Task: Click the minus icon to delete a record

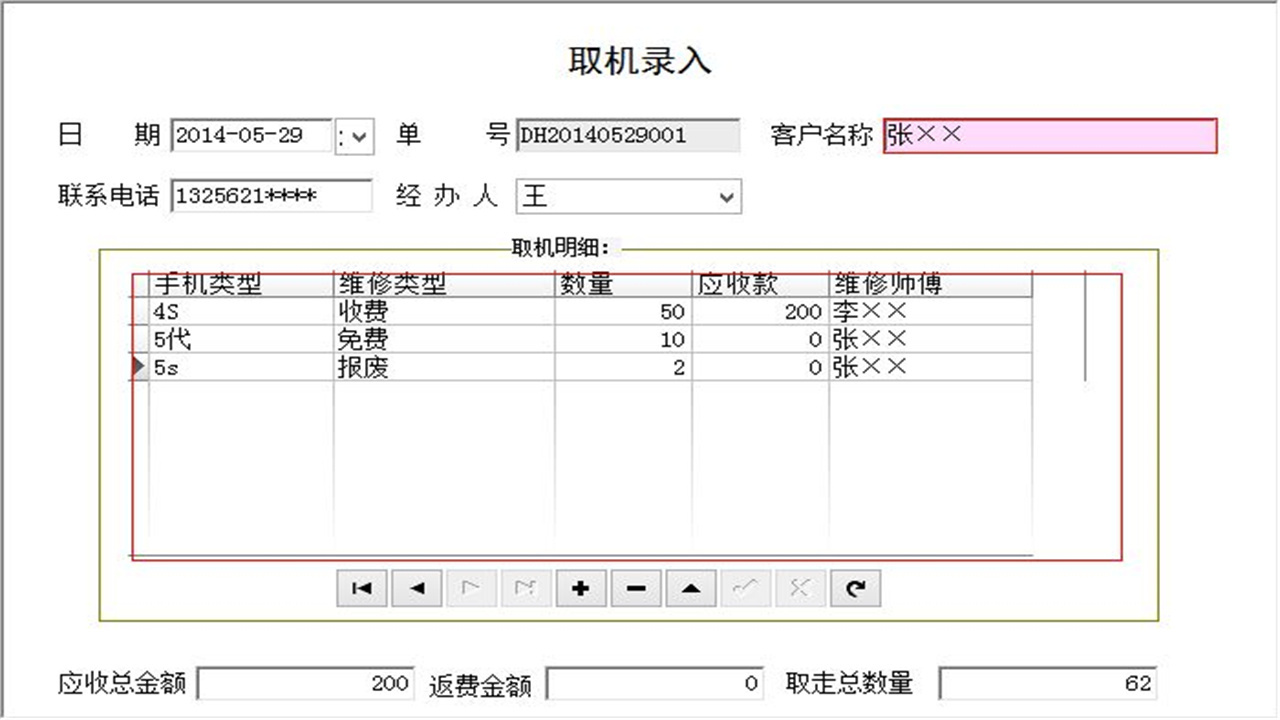Action: click(635, 589)
